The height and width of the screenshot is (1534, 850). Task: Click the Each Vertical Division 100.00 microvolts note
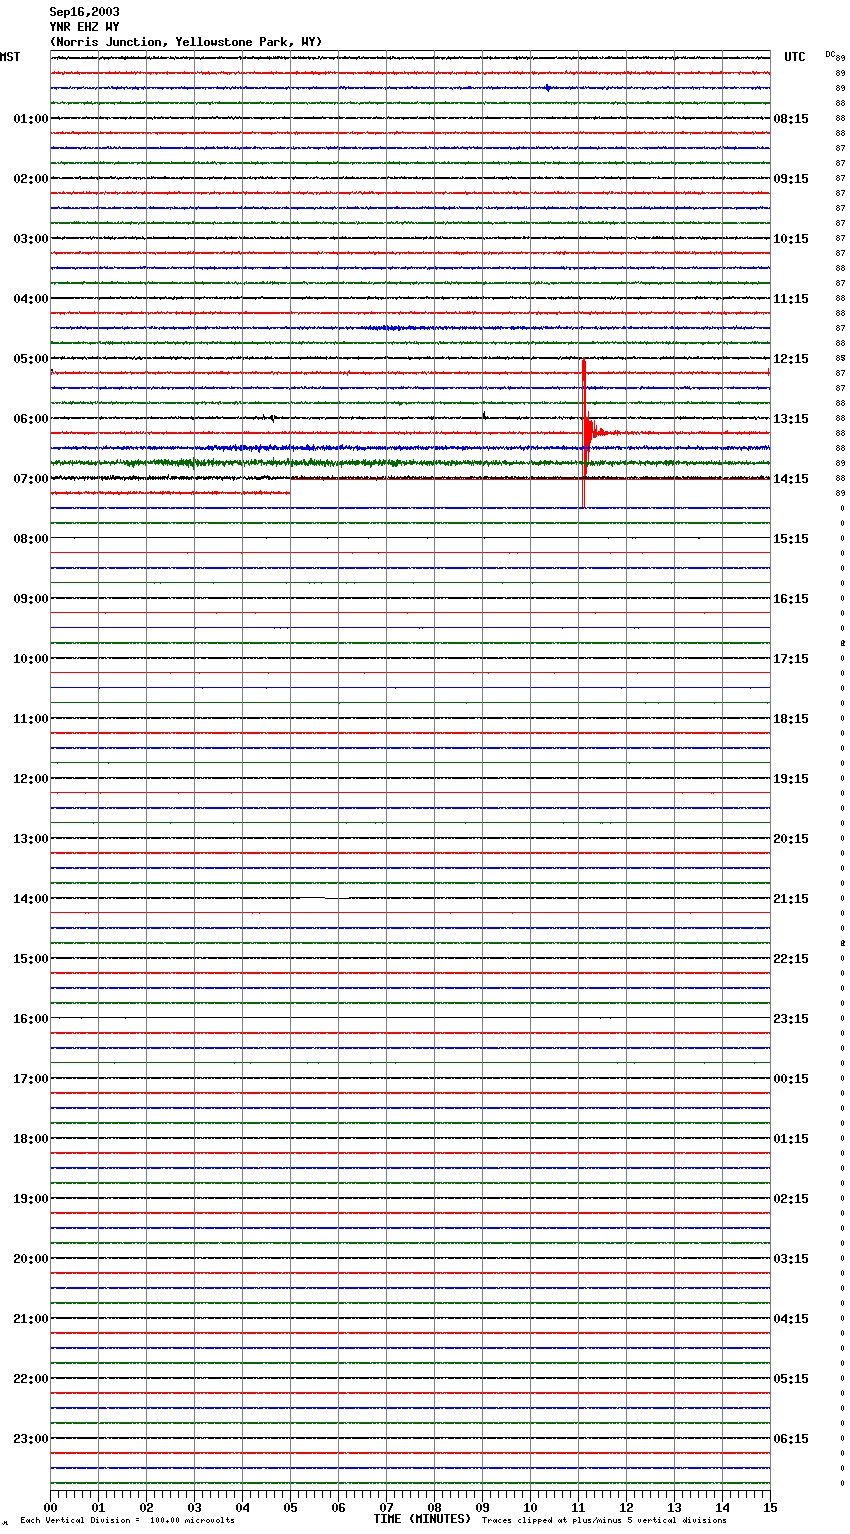pos(128,1521)
